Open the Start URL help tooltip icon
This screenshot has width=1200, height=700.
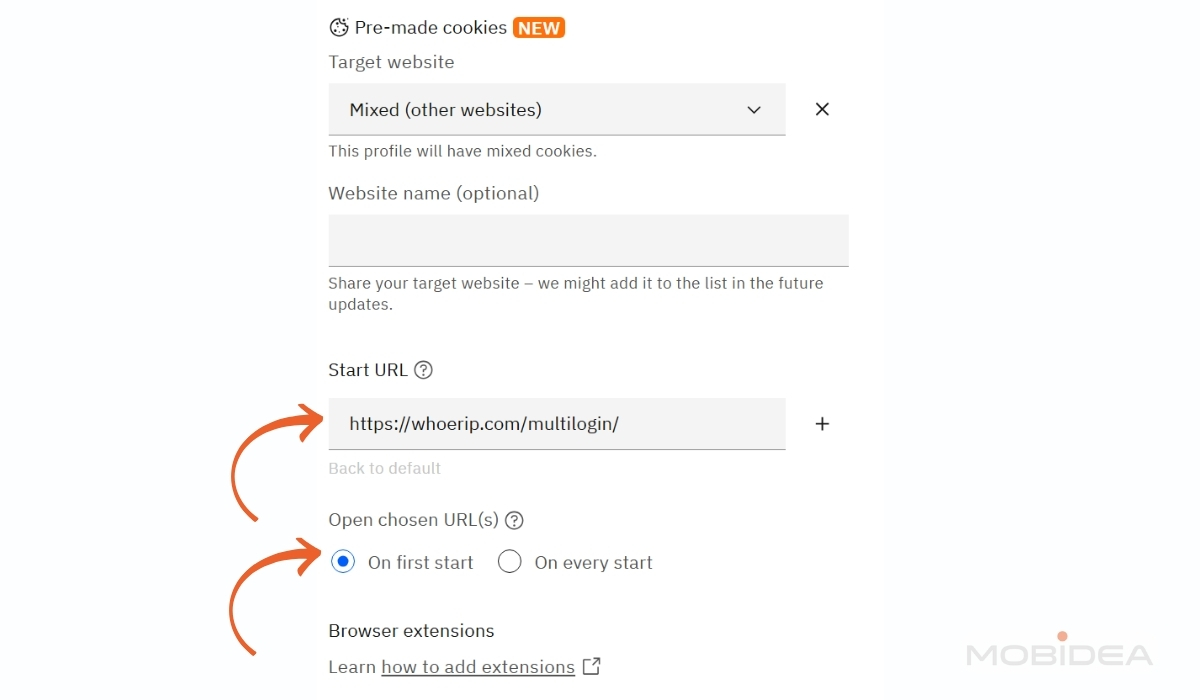pyautogui.click(x=424, y=370)
